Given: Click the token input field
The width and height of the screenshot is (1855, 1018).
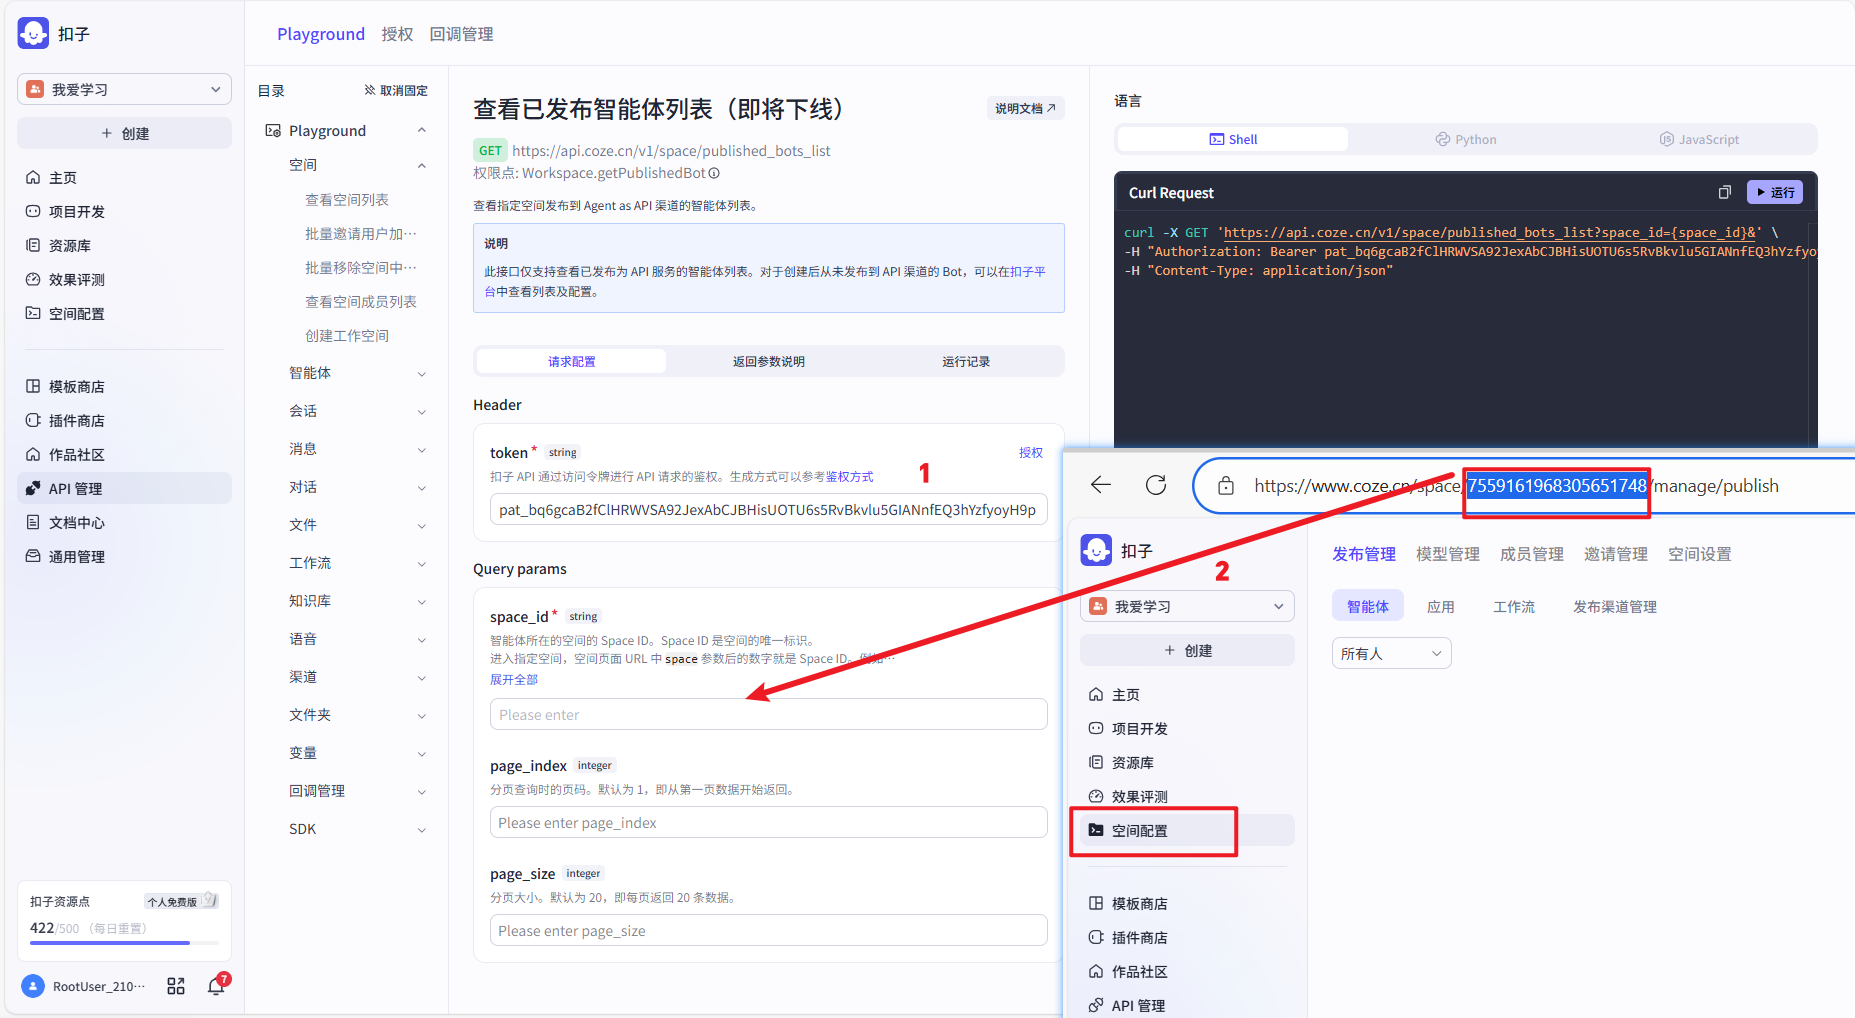Looking at the screenshot, I should pyautogui.click(x=768, y=509).
